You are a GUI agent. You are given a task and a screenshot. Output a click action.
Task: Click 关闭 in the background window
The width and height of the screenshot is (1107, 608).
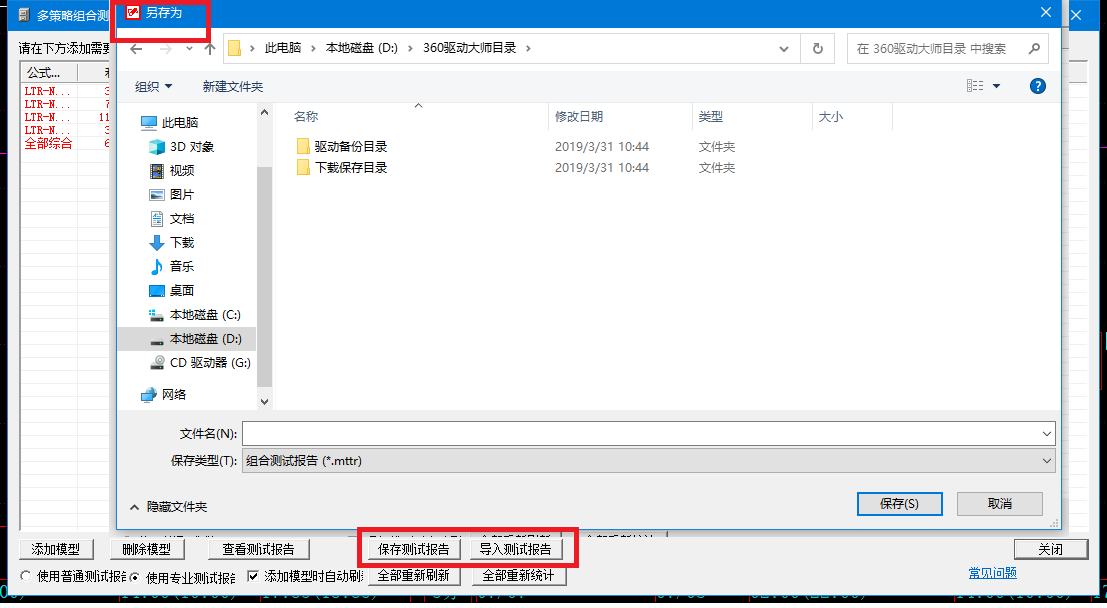tap(1051, 549)
